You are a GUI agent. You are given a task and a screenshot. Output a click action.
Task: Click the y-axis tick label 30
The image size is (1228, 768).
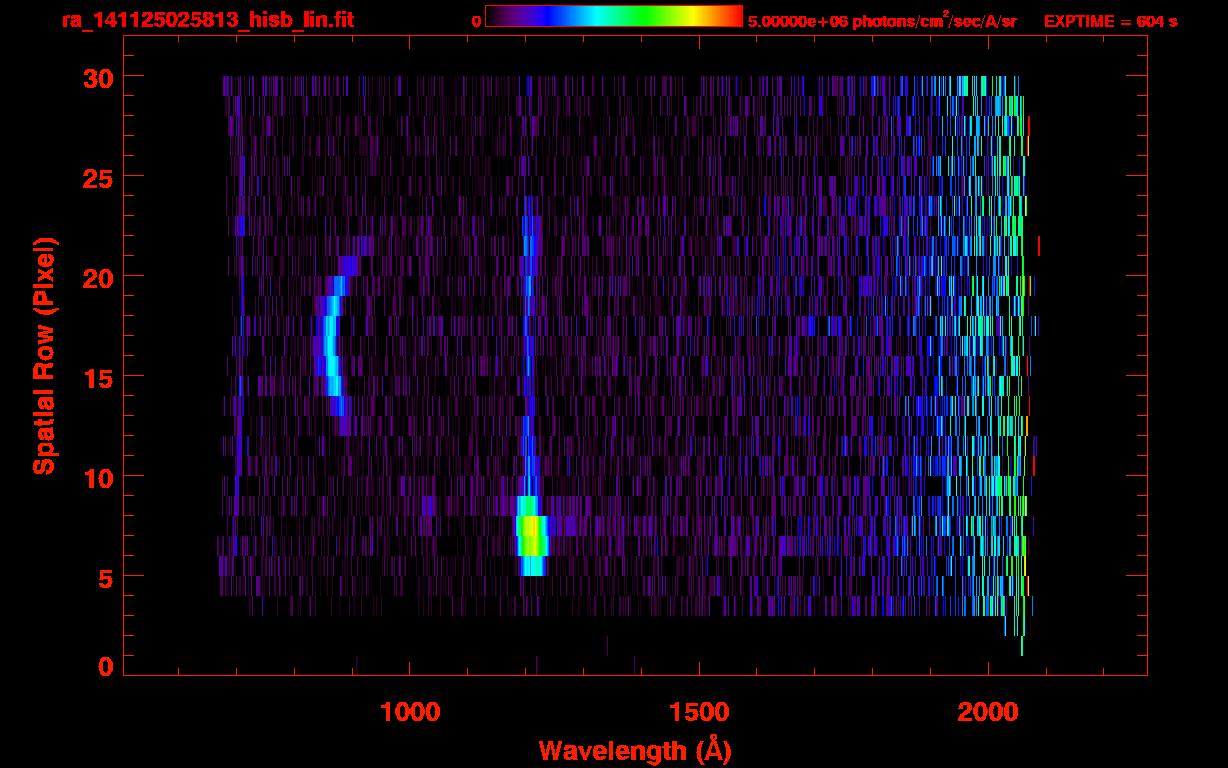(97, 77)
